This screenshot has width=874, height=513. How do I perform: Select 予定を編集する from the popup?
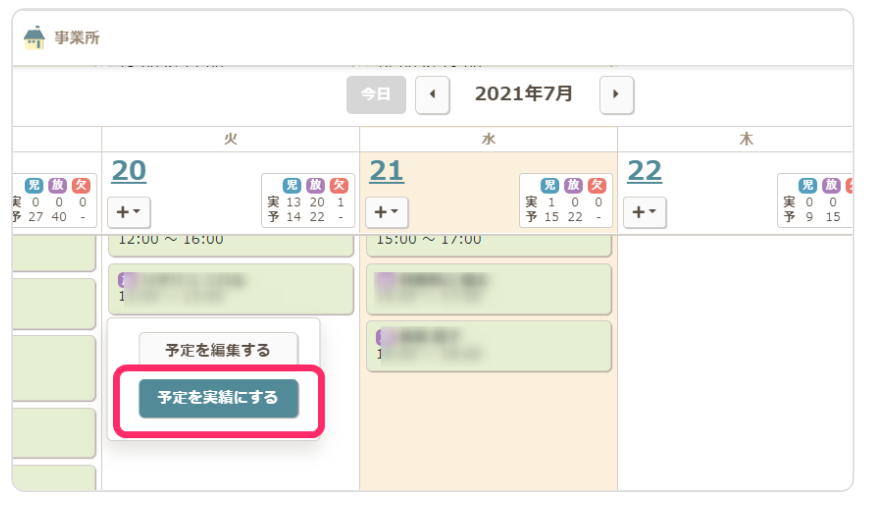[x=218, y=350]
